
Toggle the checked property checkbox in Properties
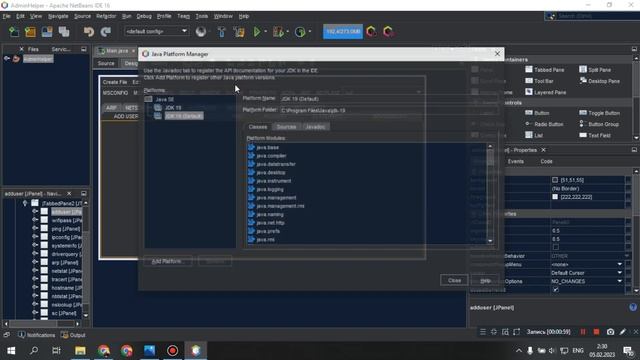[556, 289]
